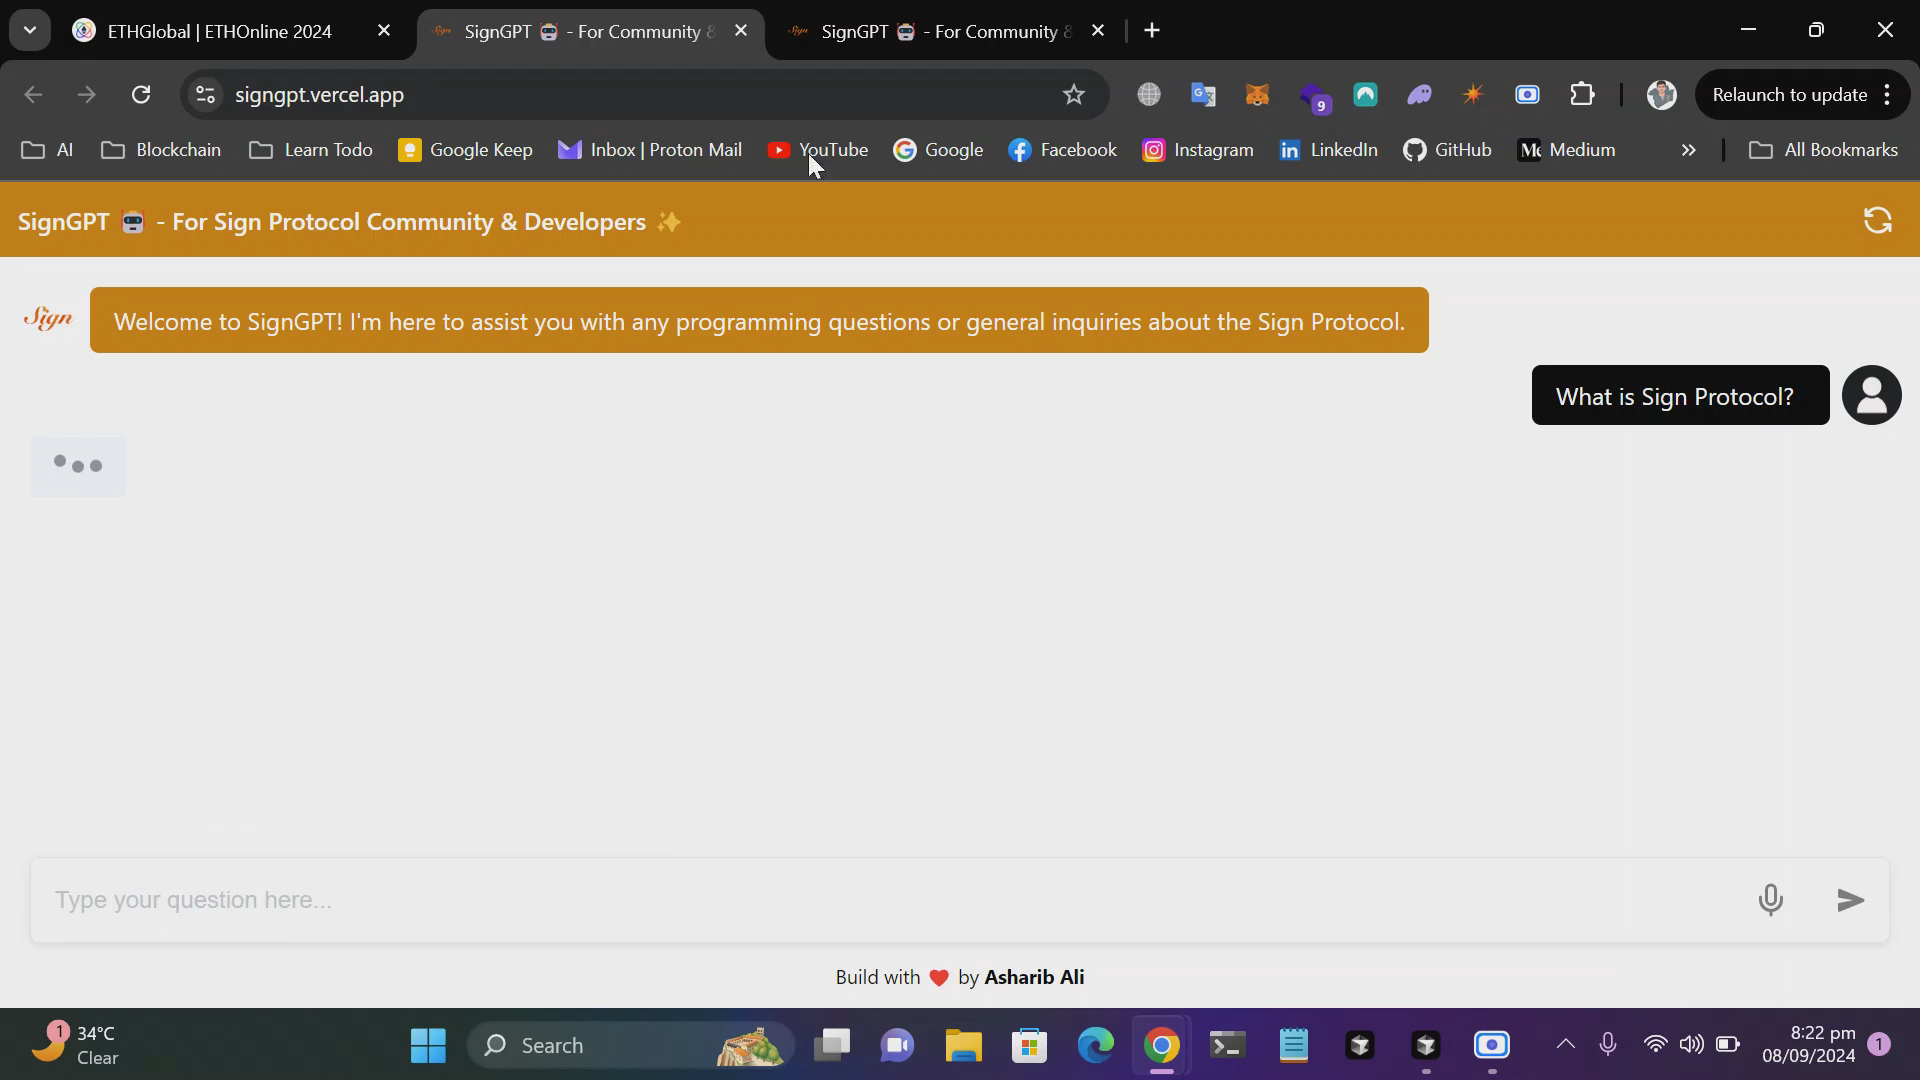Open the Google Translate extension
The height and width of the screenshot is (1080, 1920).
[1203, 95]
